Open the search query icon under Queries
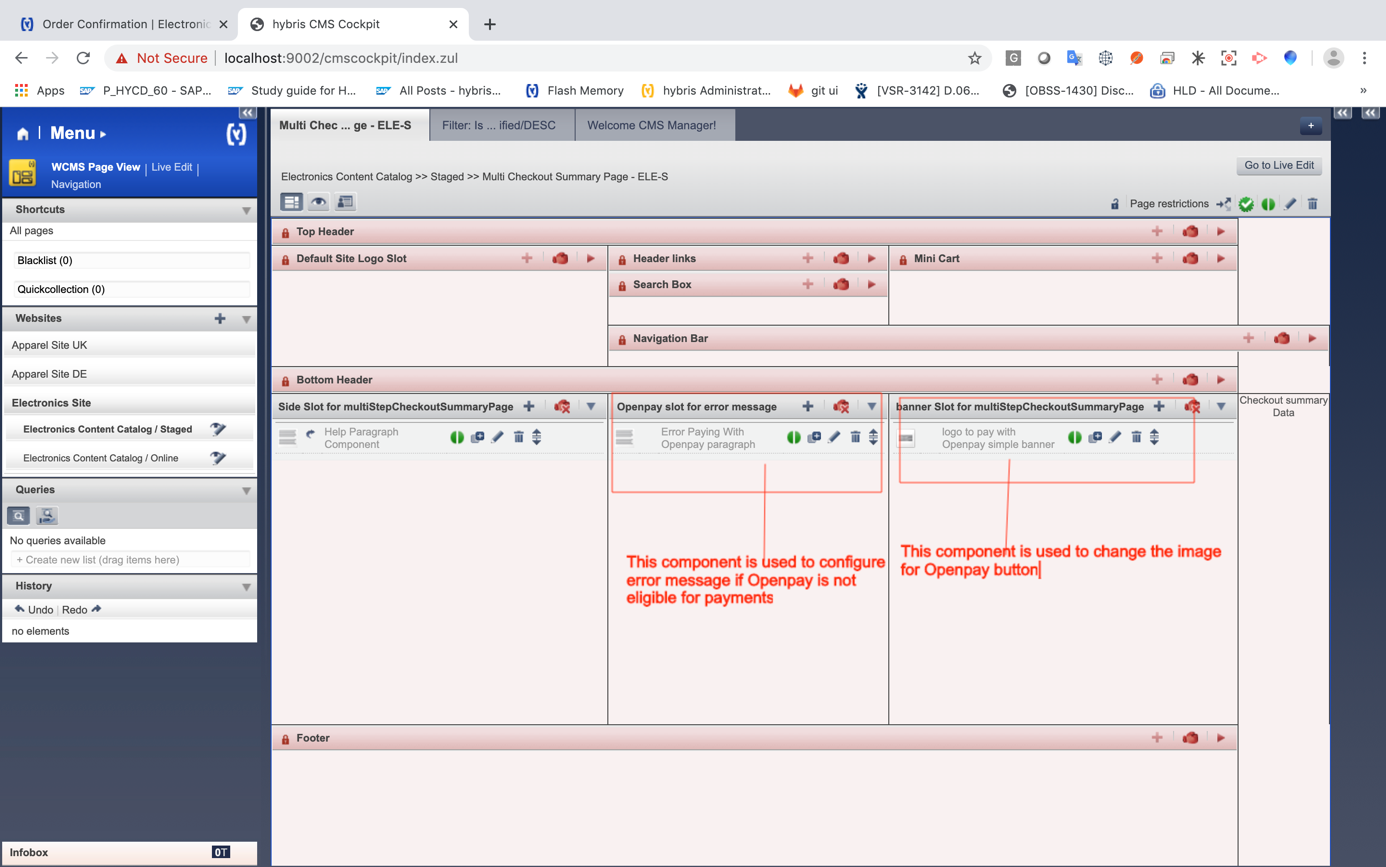1386x867 pixels. click(x=18, y=516)
